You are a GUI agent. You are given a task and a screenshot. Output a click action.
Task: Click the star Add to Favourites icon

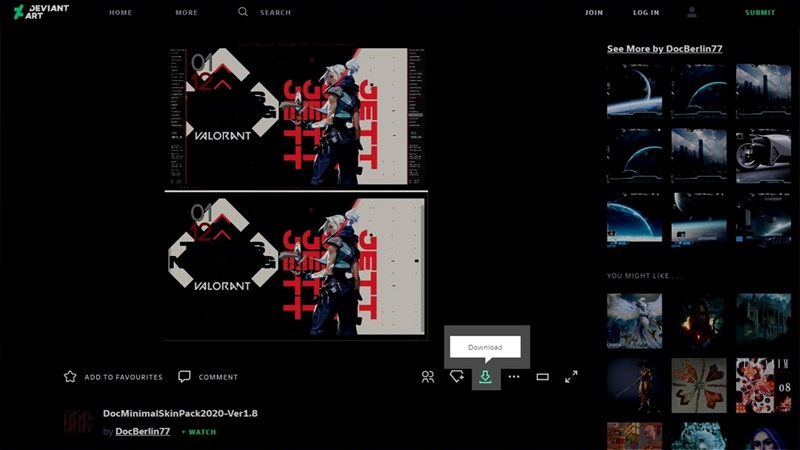70,377
